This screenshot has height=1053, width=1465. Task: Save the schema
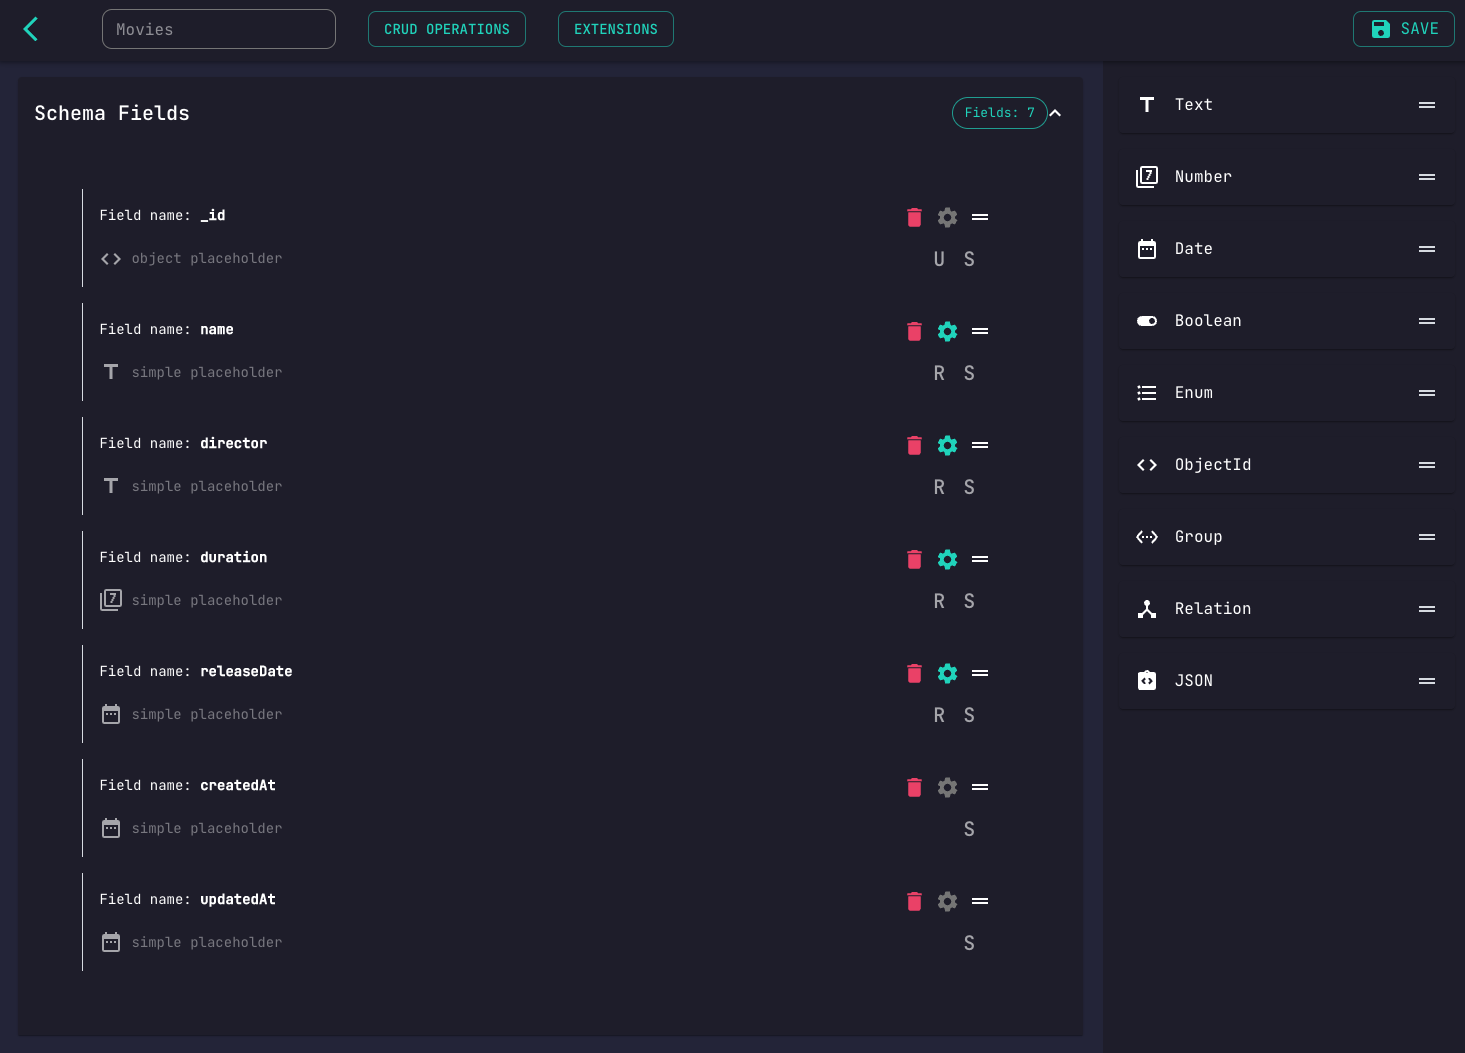click(1404, 29)
